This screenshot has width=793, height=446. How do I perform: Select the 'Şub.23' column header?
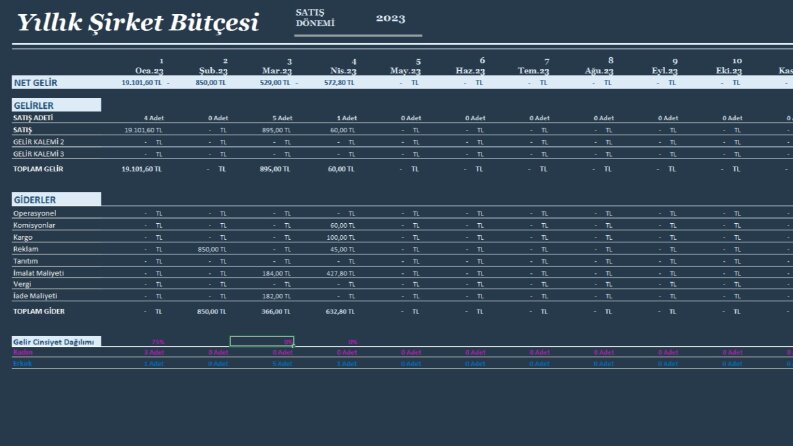[213, 71]
